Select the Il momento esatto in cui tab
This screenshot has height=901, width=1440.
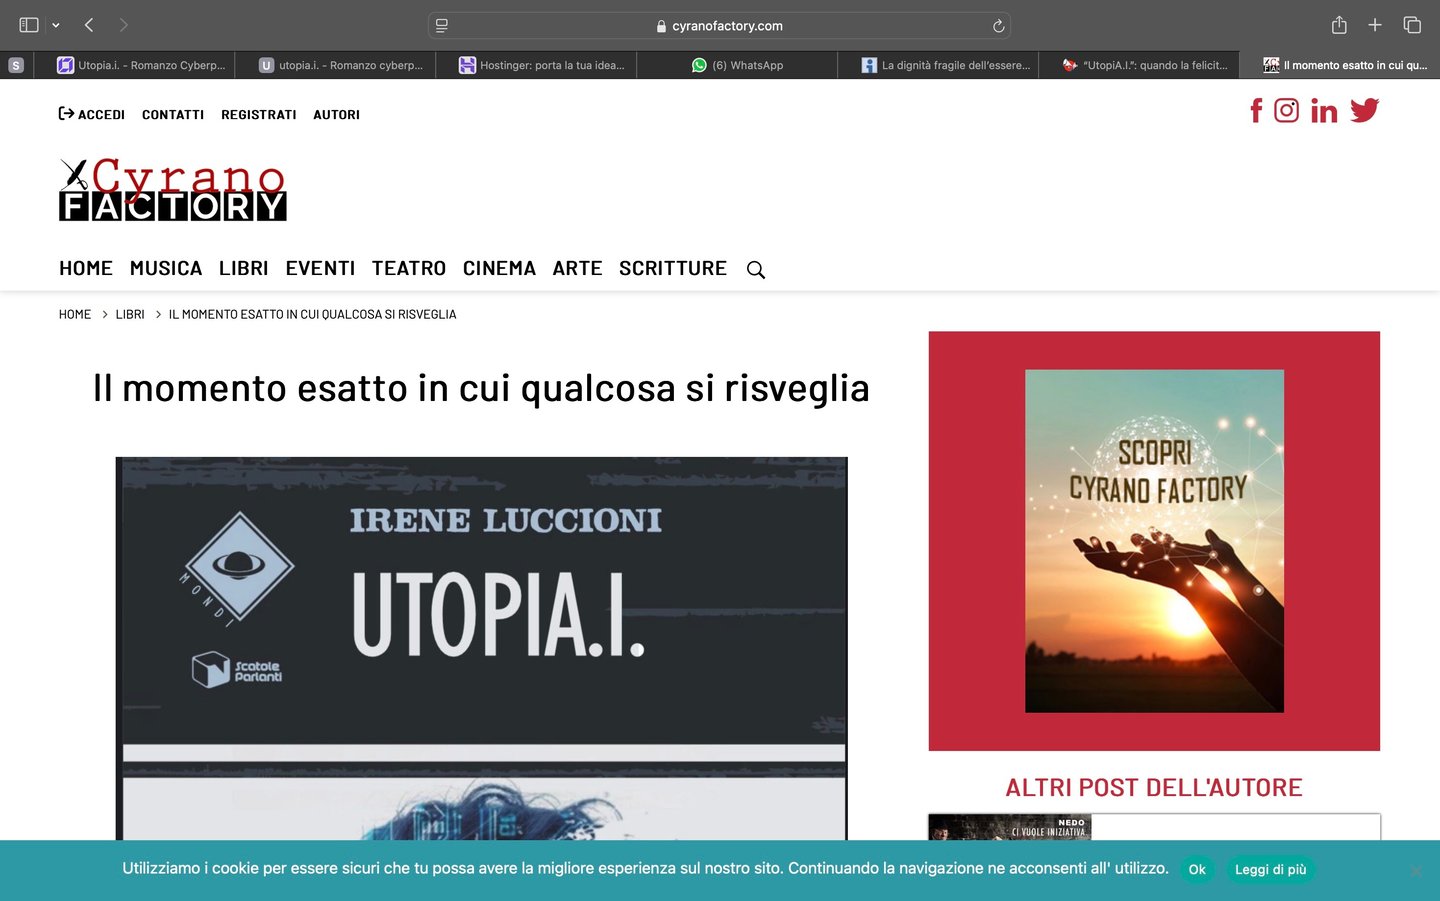click(1340, 65)
